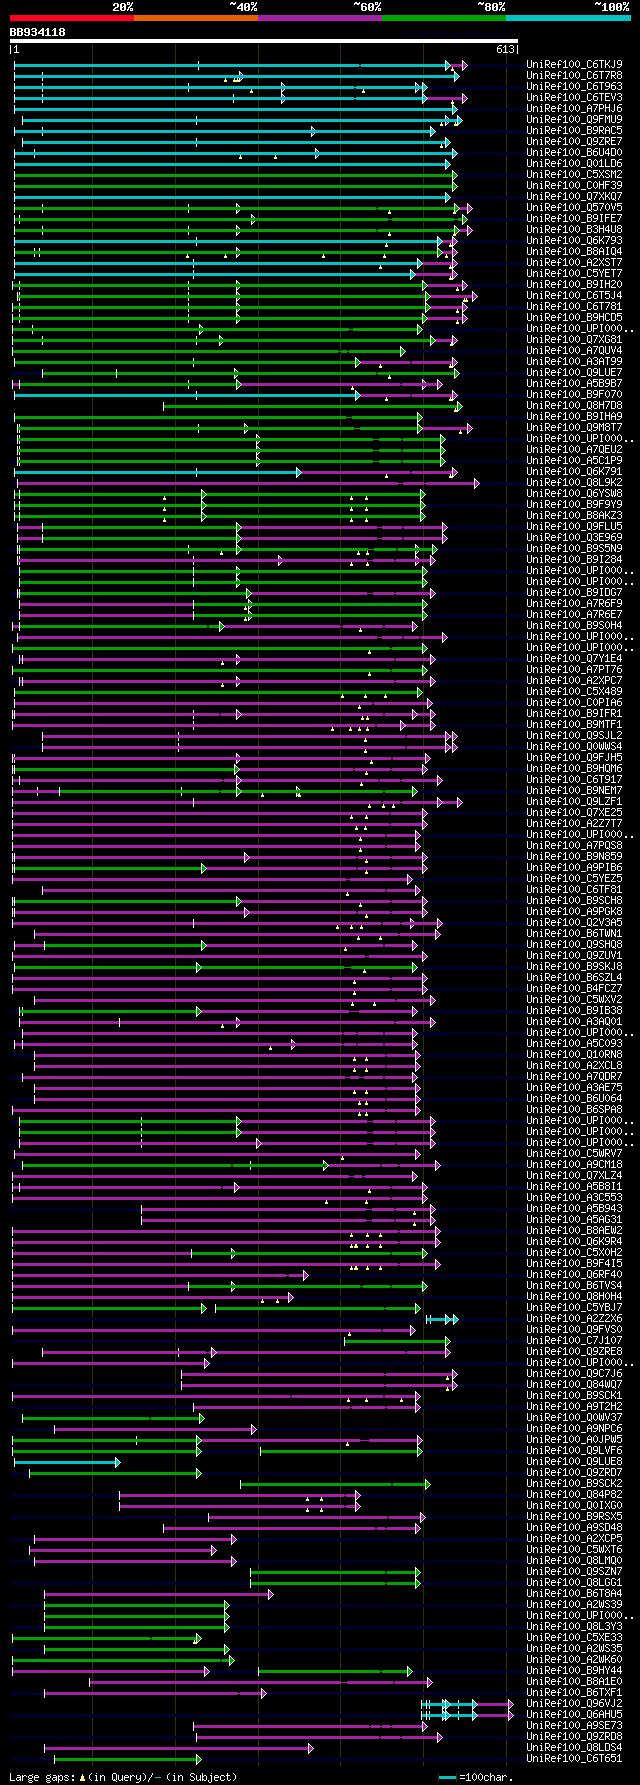Select the BB934118 query label
The height and width of the screenshot is (1785, 640).
click(38, 32)
